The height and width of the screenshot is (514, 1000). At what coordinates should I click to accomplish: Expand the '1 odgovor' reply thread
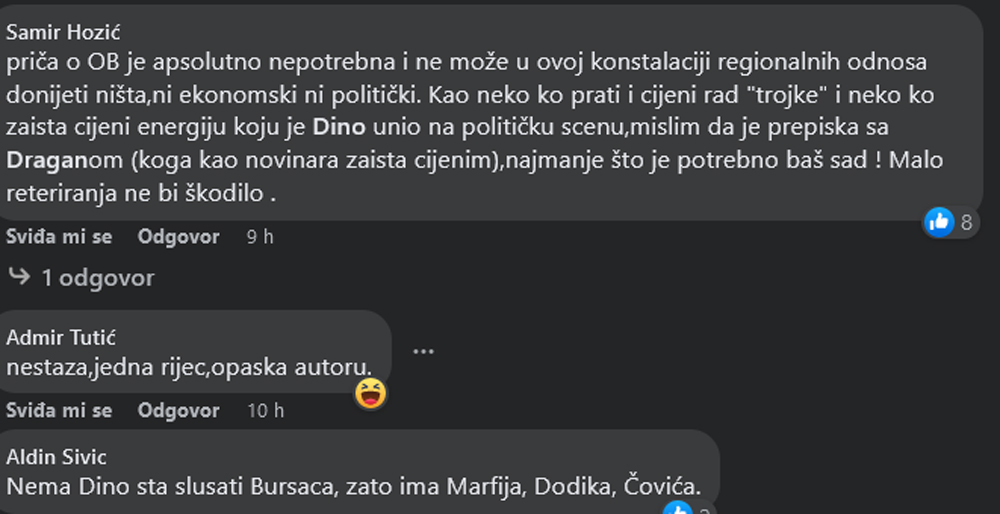coord(98,278)
